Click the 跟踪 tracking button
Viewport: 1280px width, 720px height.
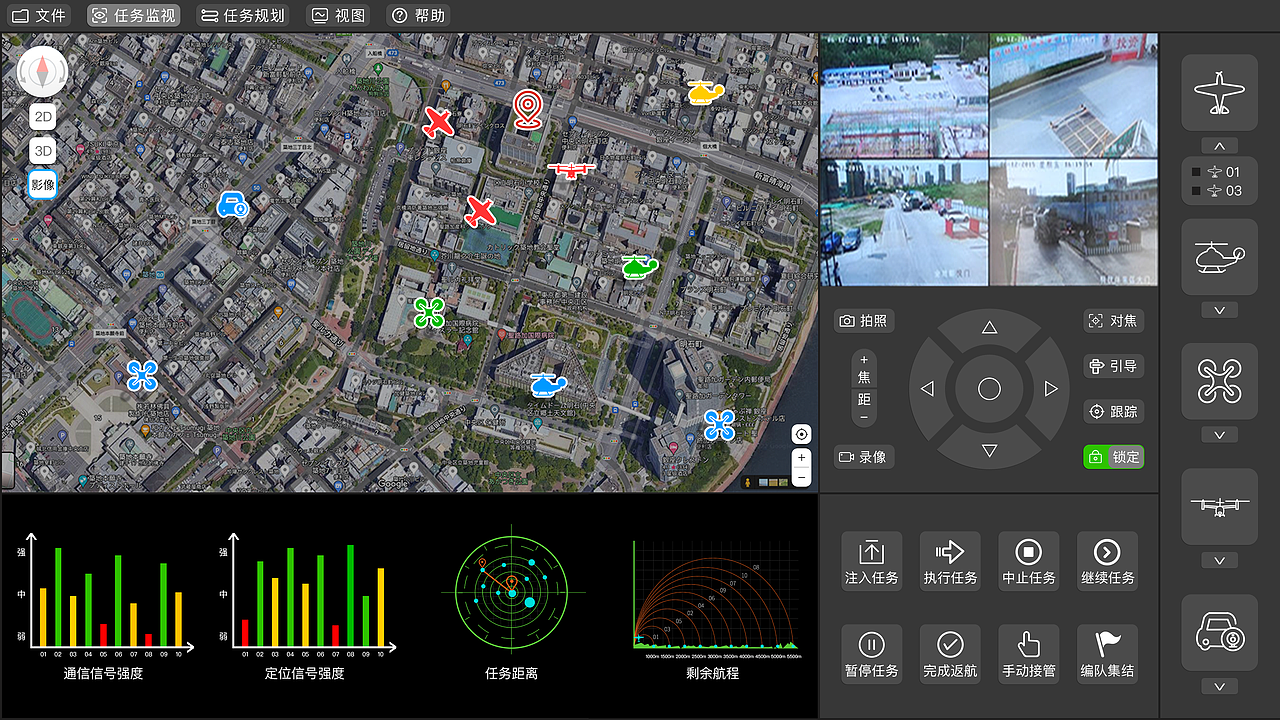(1113, 411)
